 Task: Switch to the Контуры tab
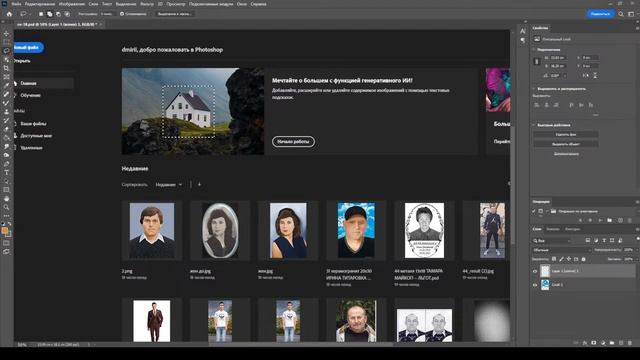pyautogui.click(x=573, y=229)
